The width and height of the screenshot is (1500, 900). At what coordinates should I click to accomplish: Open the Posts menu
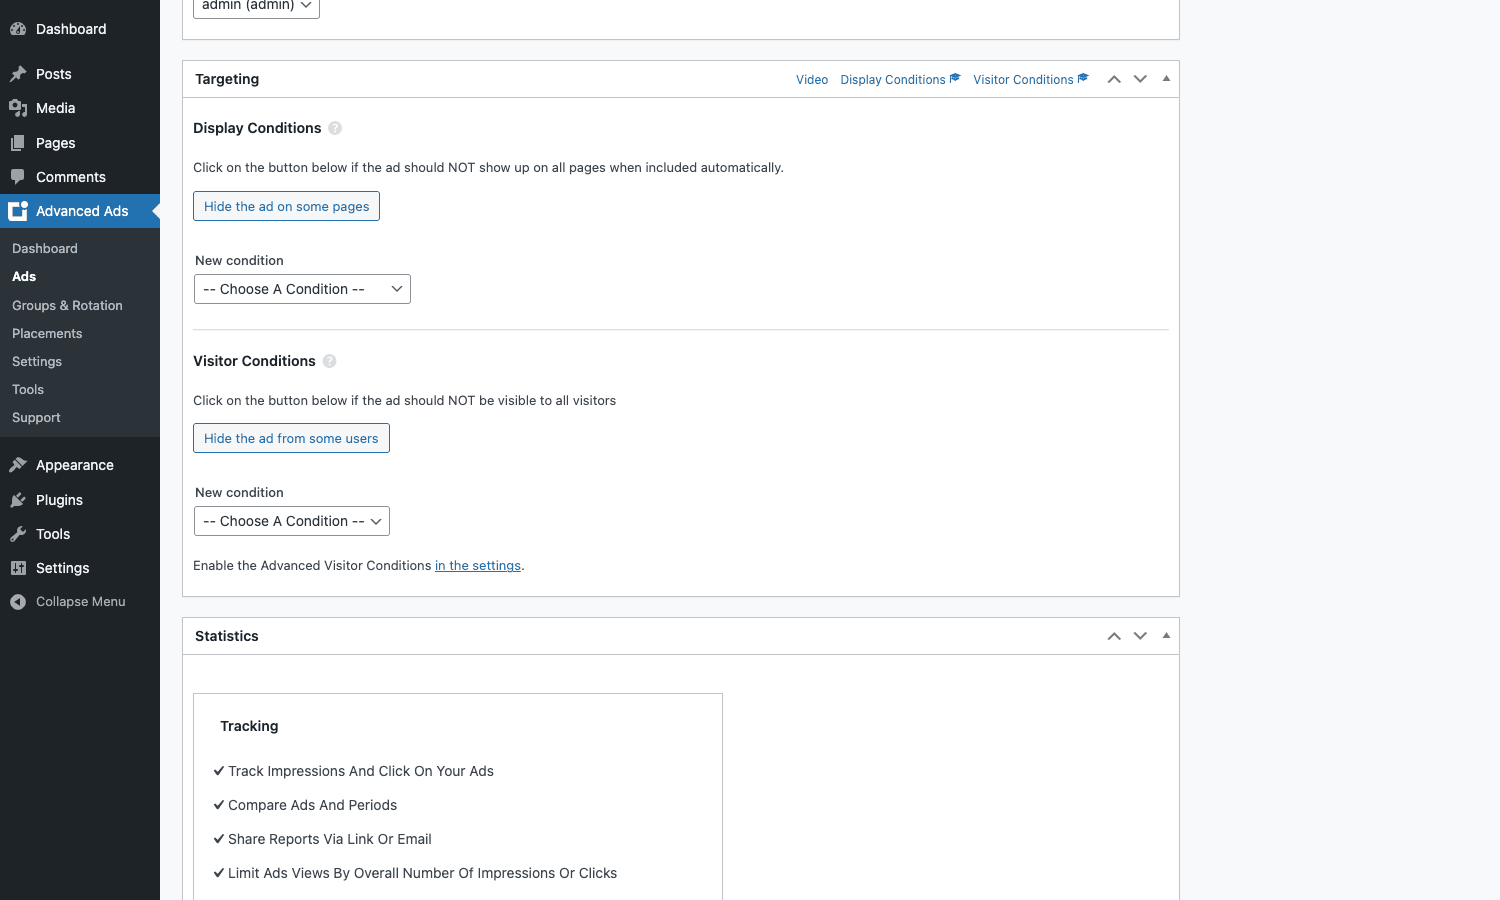[54, 74]
